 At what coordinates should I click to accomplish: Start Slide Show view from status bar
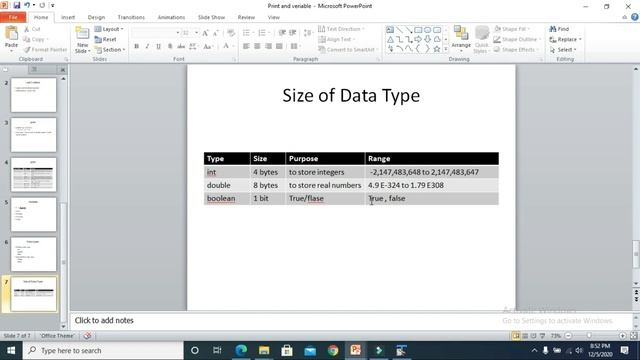point(542,336)
